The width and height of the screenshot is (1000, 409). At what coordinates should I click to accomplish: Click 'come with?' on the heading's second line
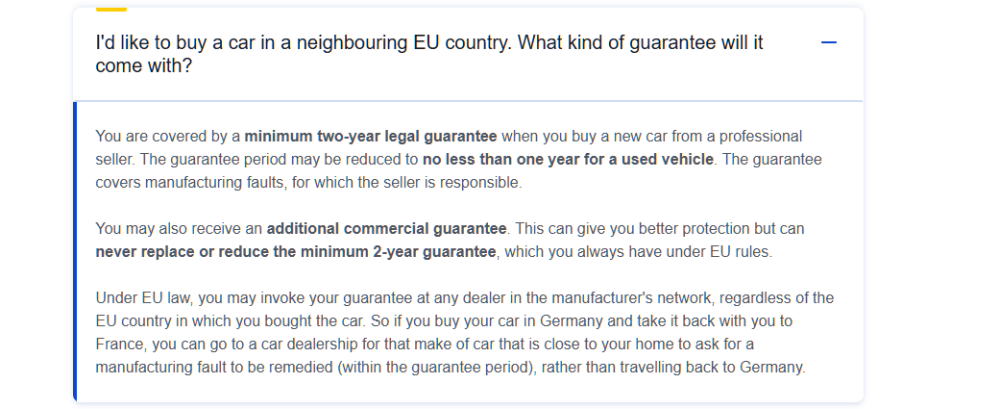click(143, 66)
